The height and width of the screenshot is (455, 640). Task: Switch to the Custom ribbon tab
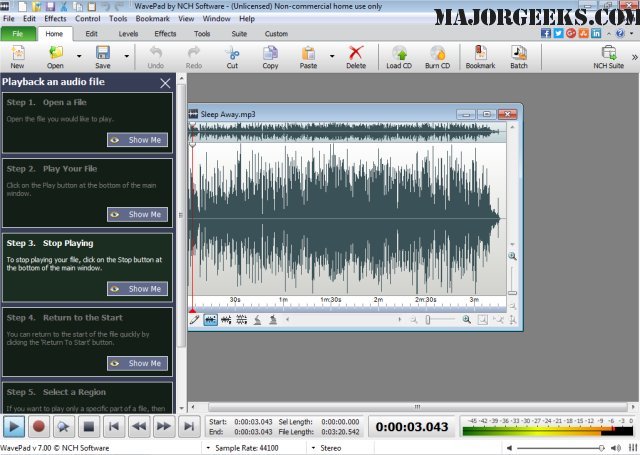tap(276, 34)
